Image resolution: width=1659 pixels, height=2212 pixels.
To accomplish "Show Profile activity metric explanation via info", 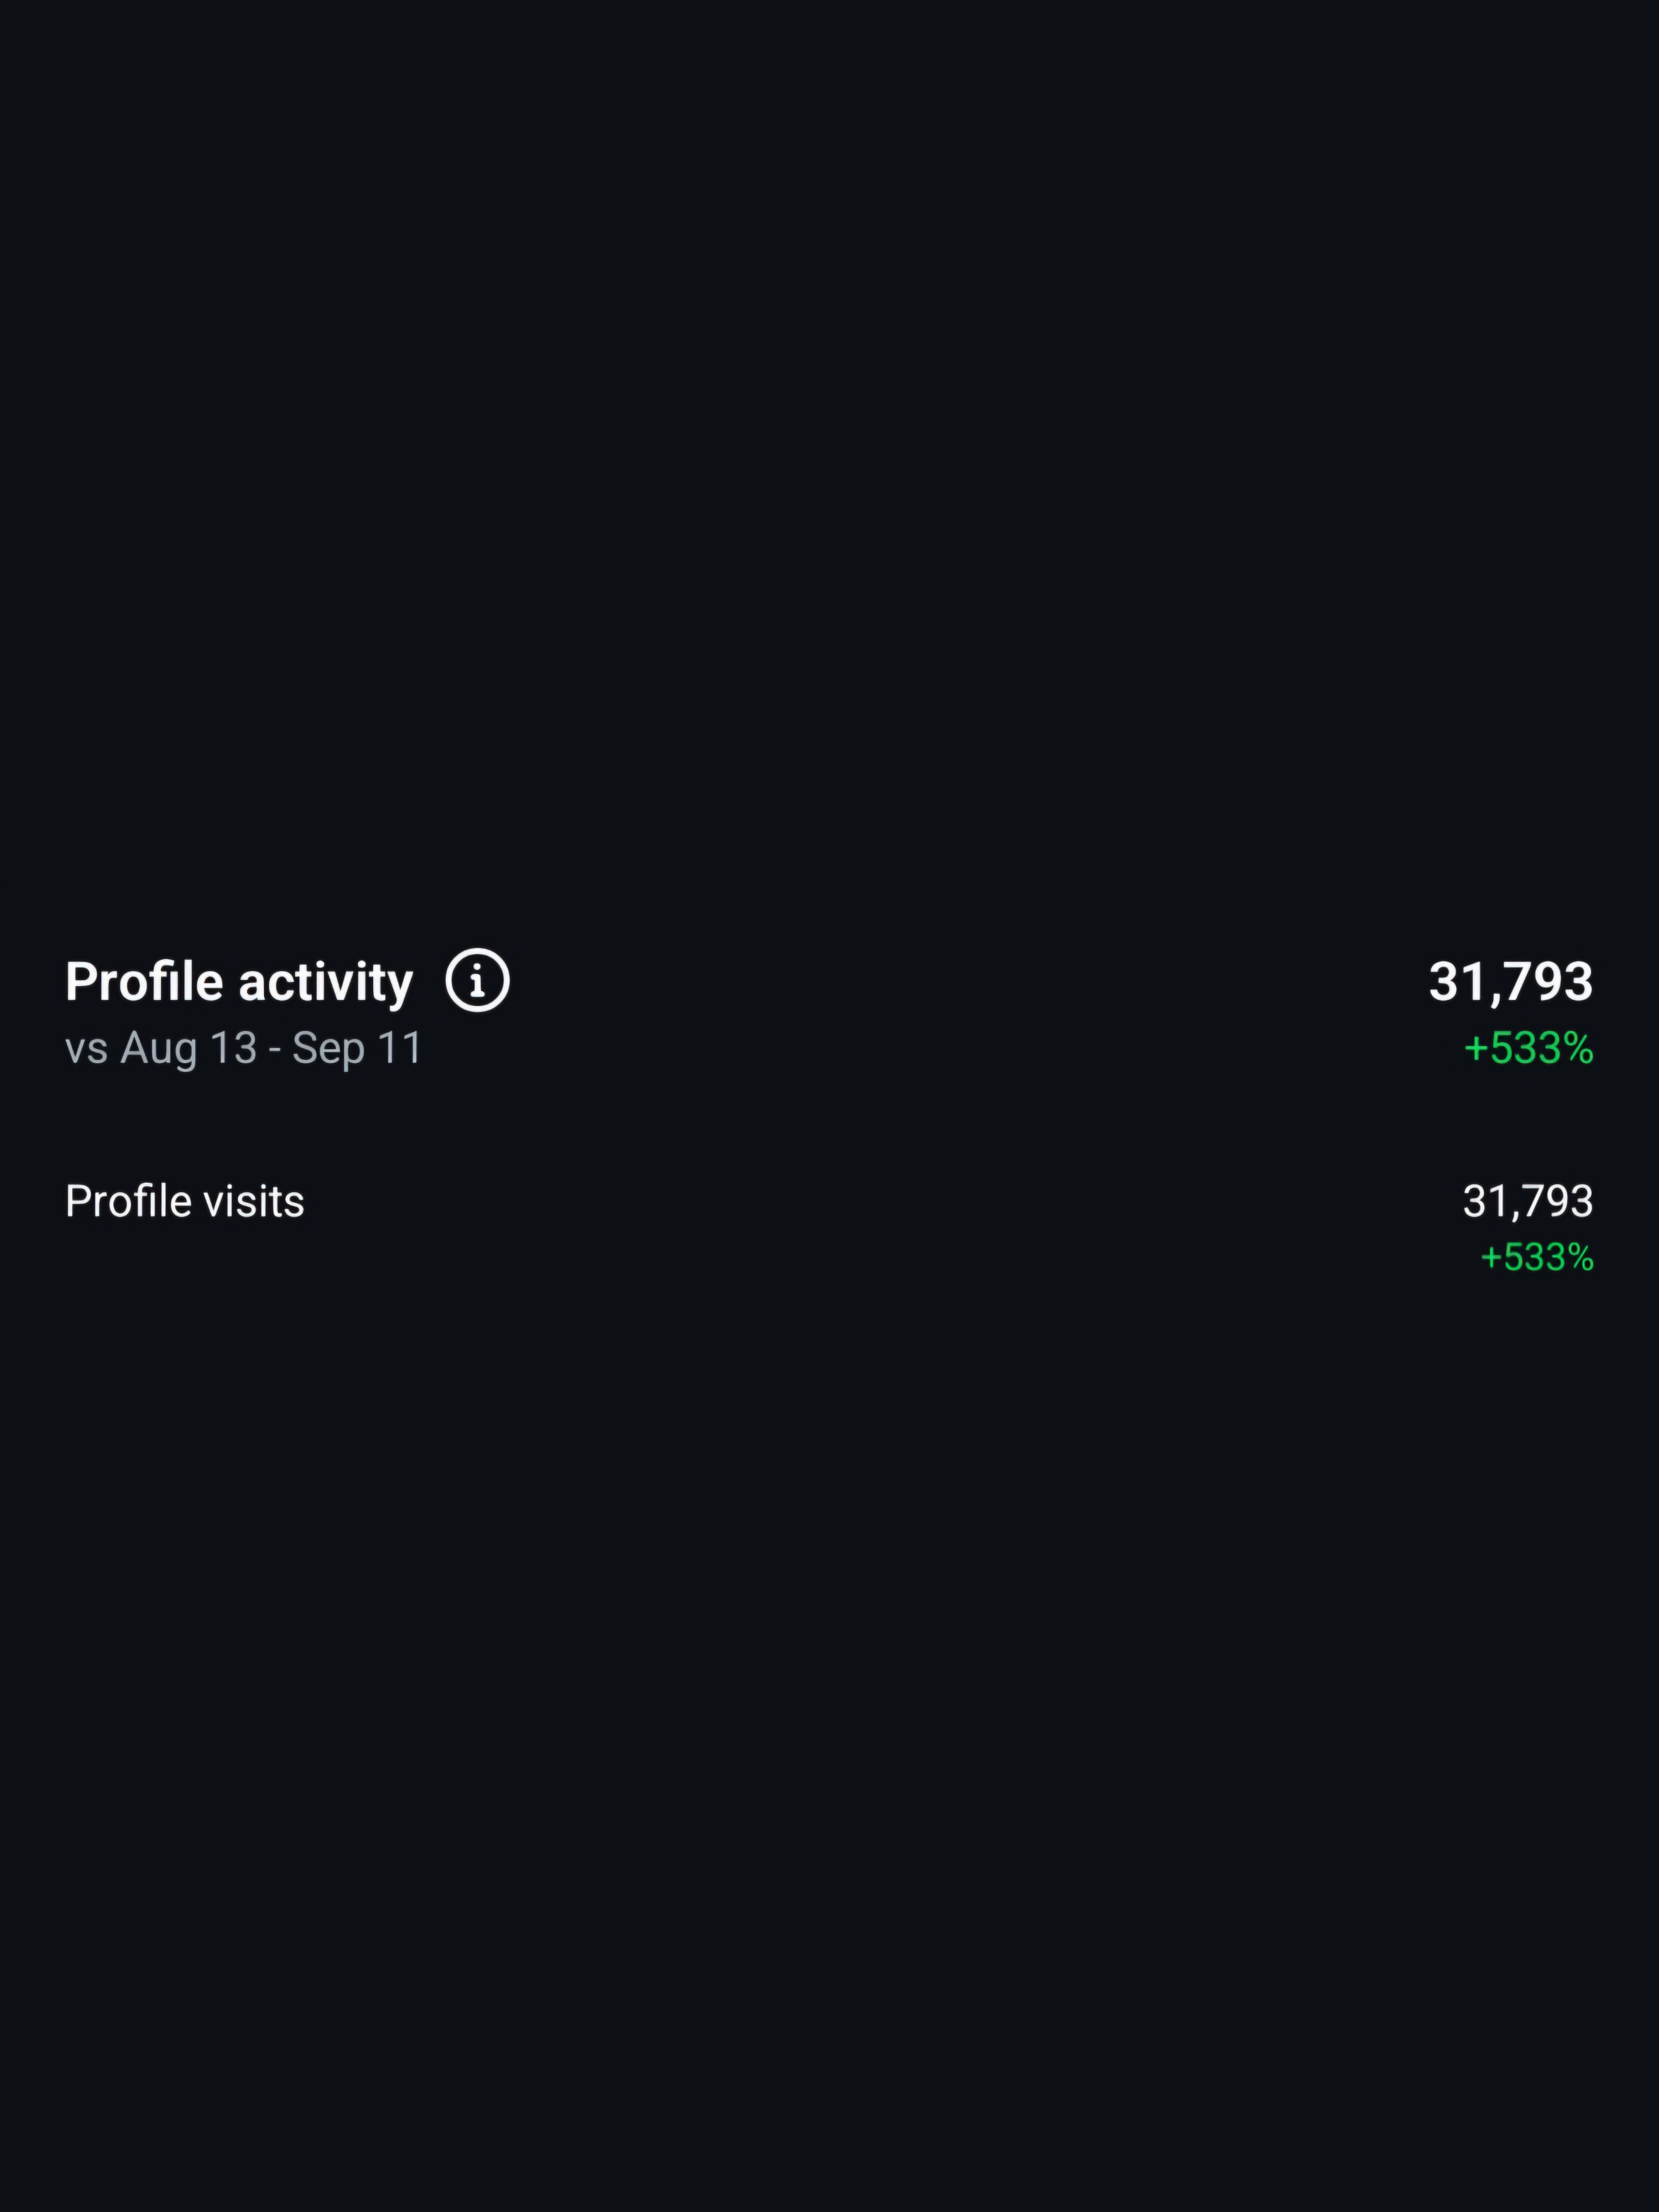I will click(477, 980).
